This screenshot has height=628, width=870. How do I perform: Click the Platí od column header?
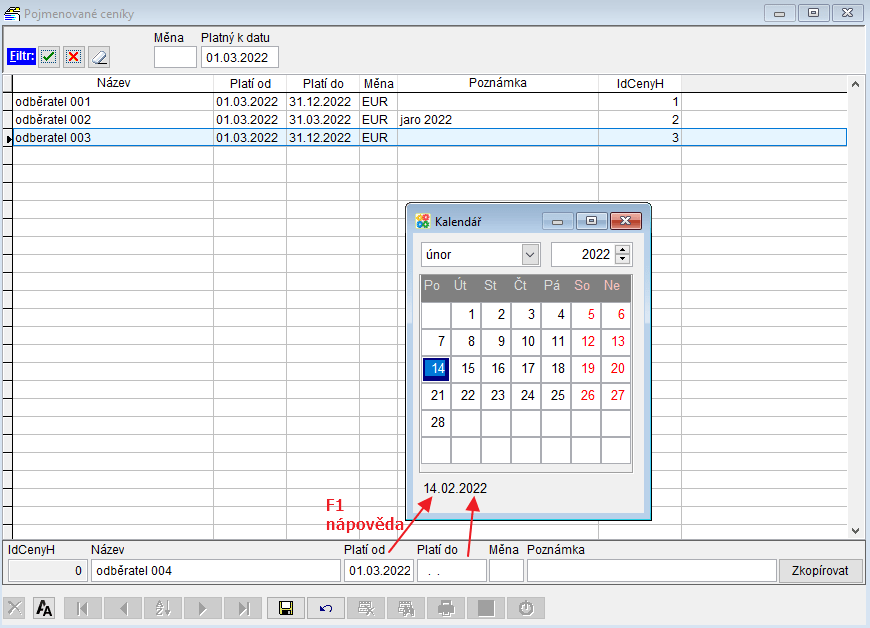coord(250,83)
